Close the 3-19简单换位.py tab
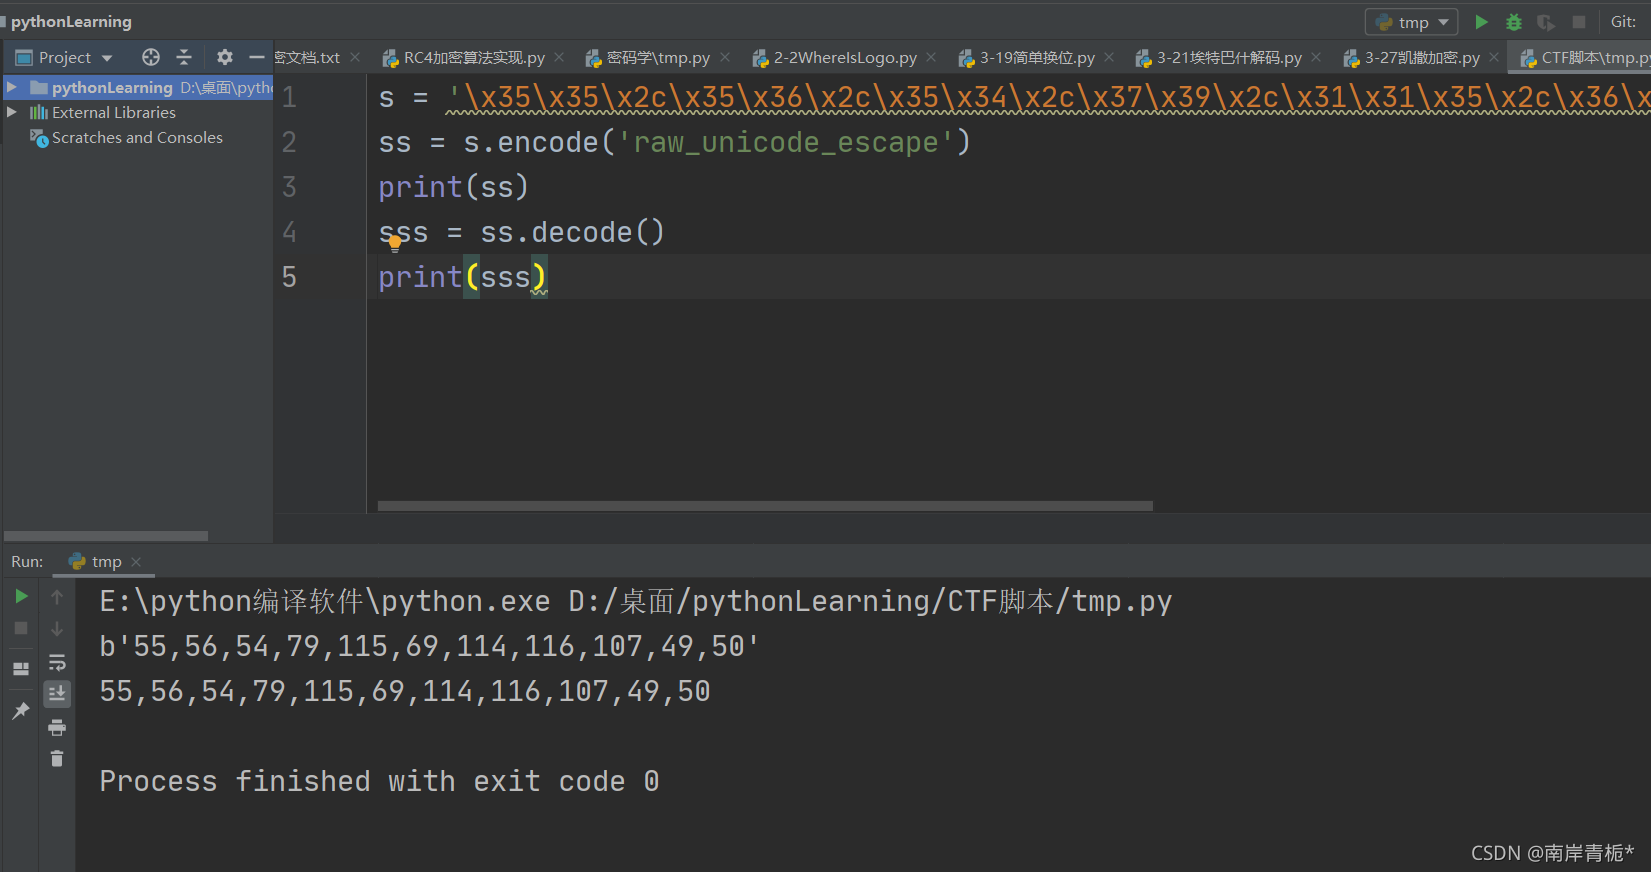Image resolution: width=1651 pixels, height=872 pixels. click(x=1109, y=57)
